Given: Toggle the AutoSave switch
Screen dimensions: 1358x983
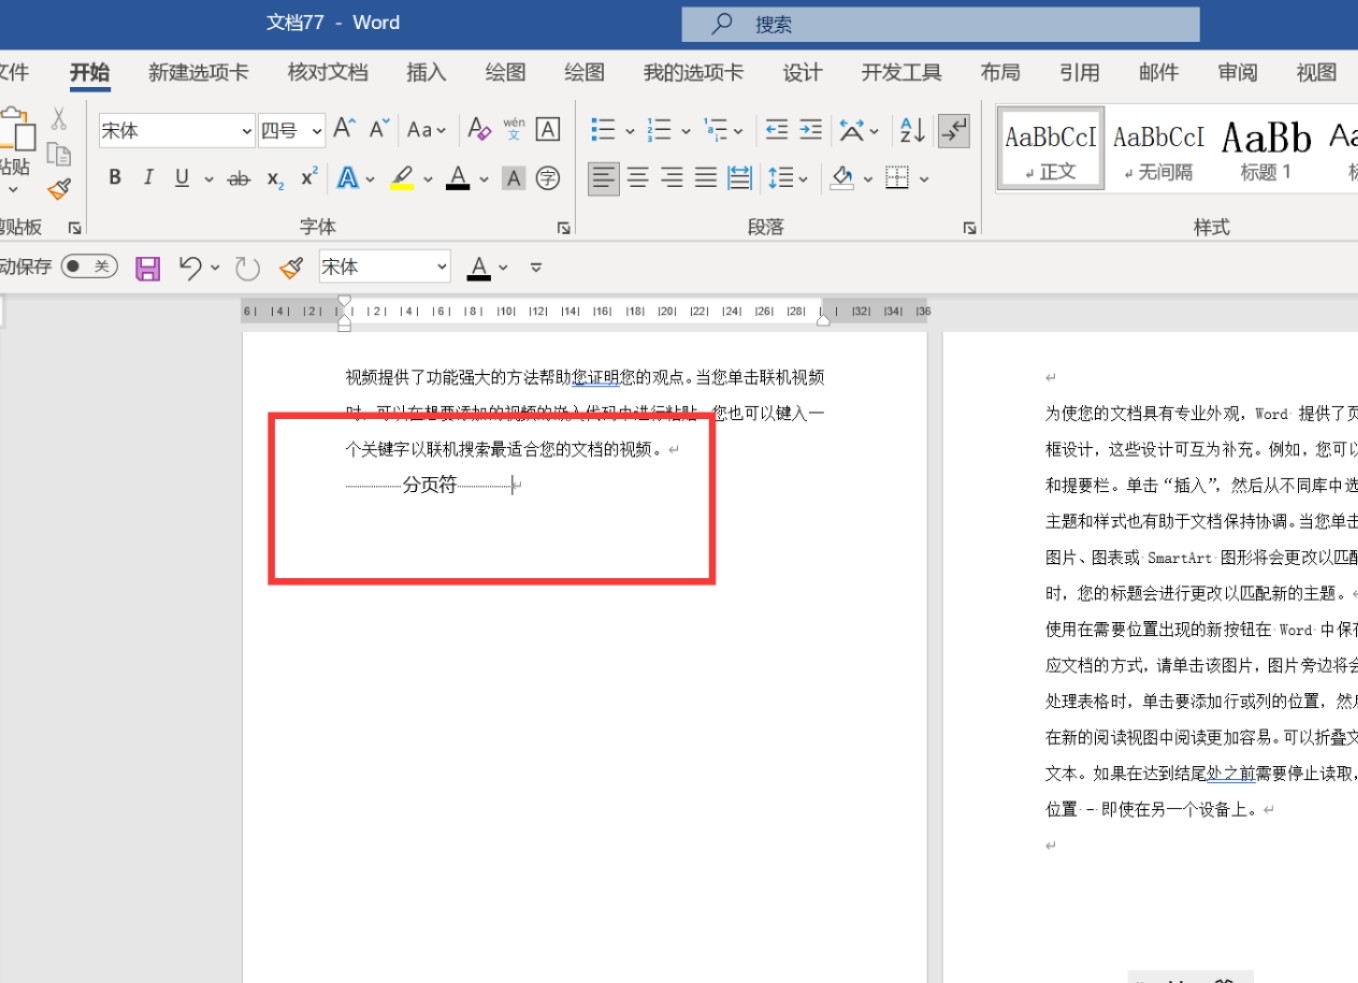Looking at the screenshot, I should click(x=89, y=266).
